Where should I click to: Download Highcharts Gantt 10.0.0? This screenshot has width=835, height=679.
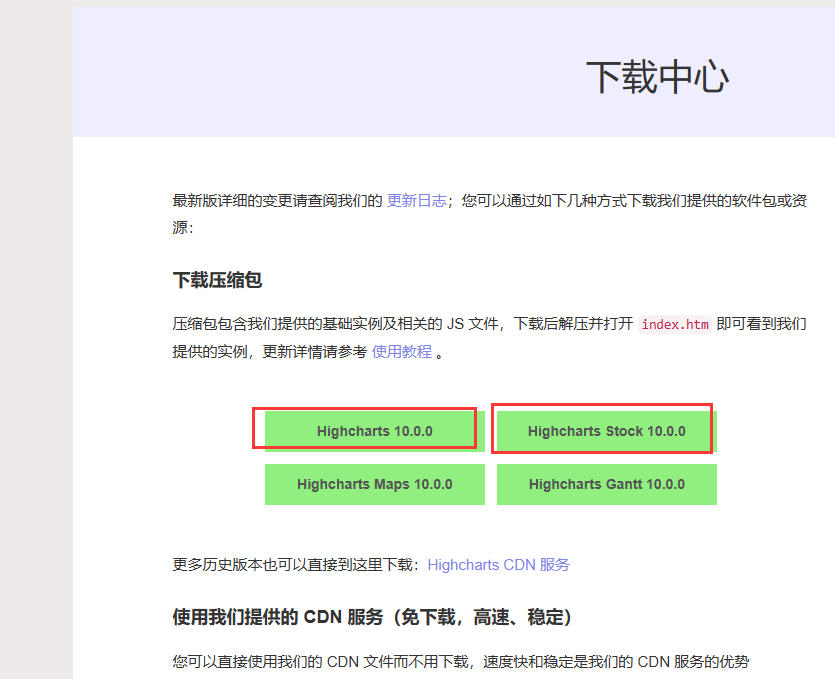click(607, 484)
